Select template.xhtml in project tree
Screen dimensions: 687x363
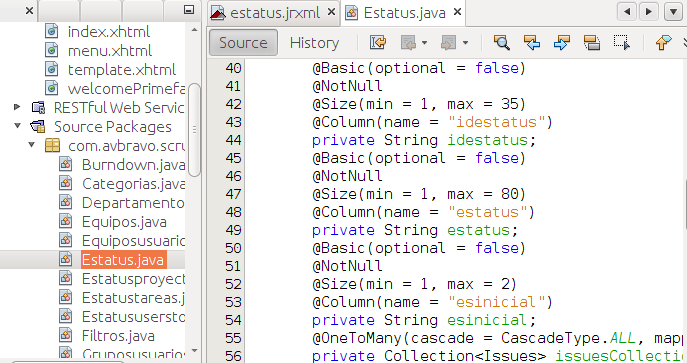coord(122,70)
